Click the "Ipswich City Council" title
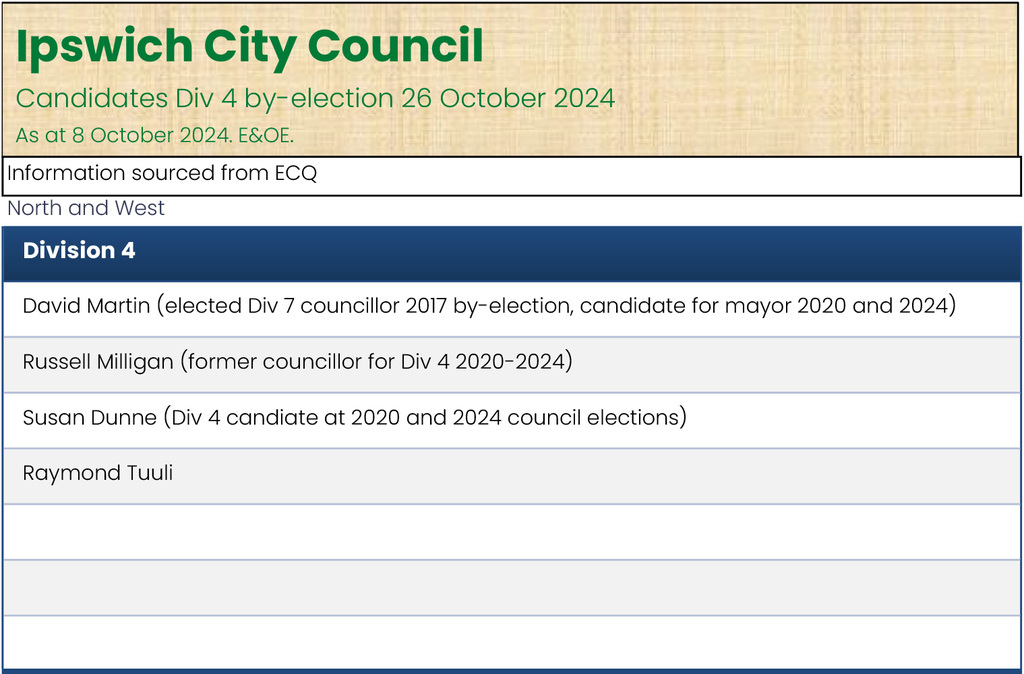The image size is (1024, 674). coord(250,46)
